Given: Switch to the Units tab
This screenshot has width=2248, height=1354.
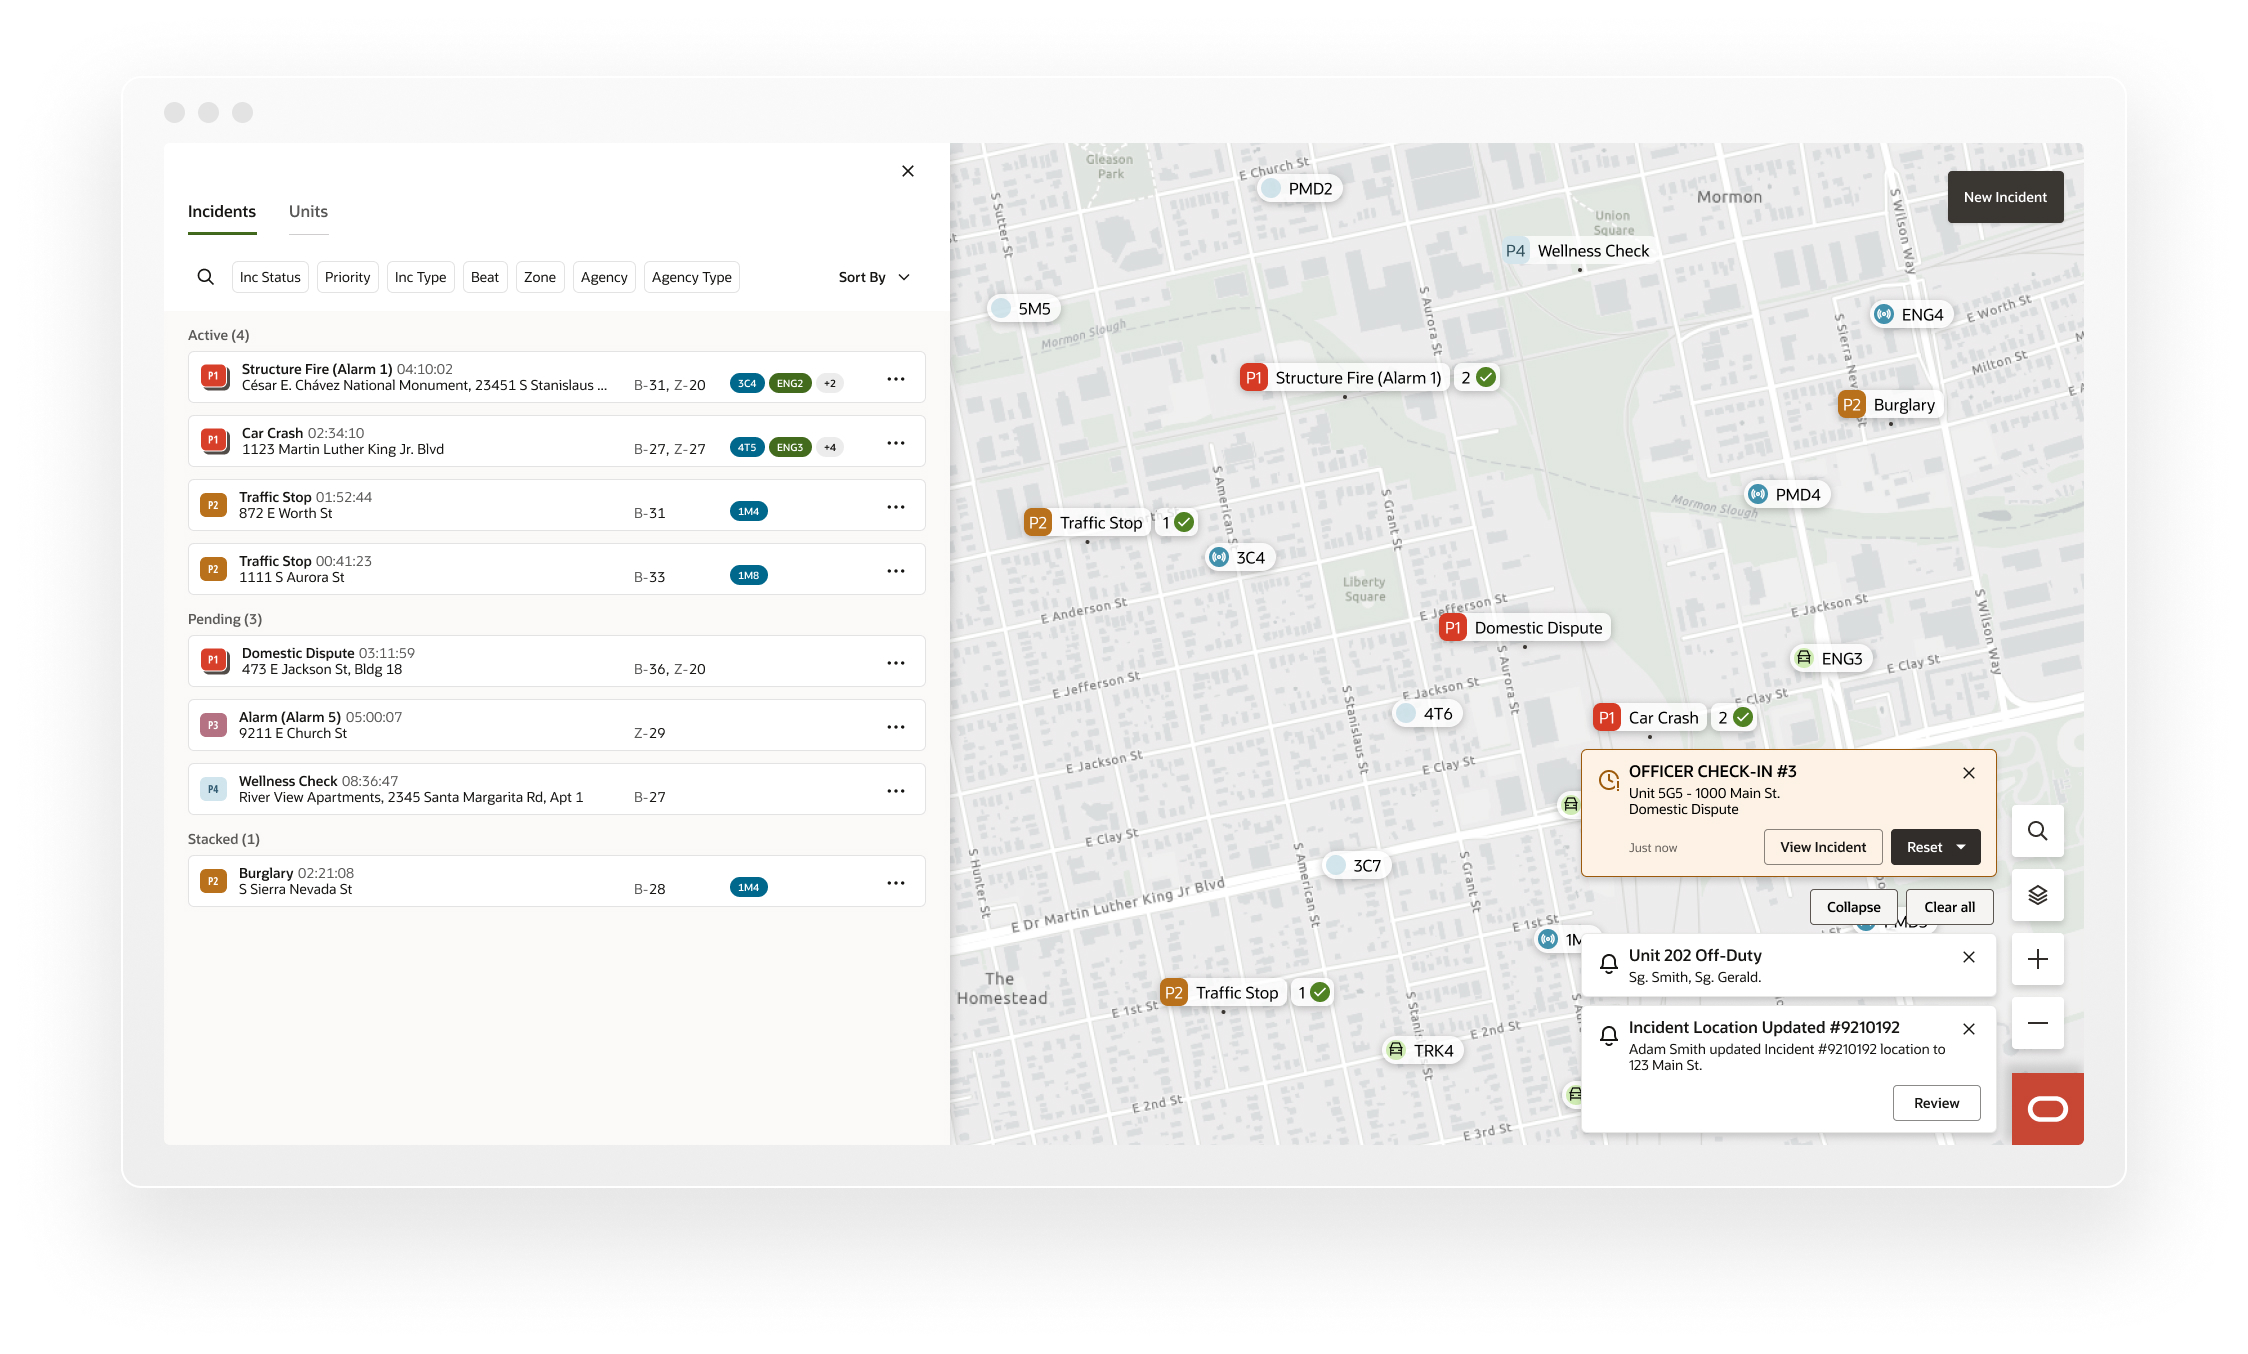Looking at the screenshot, I should pos(308,212).
